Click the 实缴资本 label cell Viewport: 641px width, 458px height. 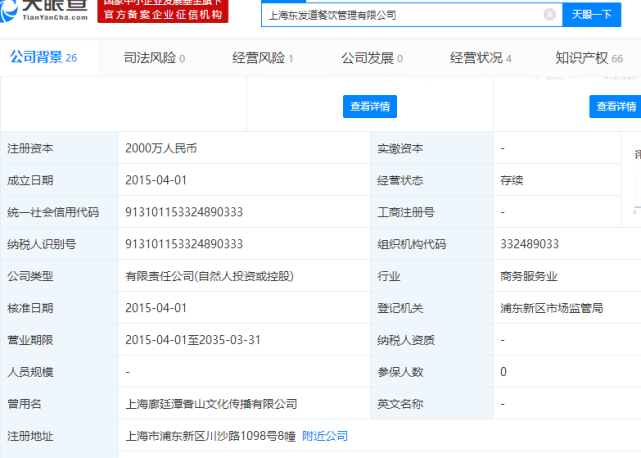click(x=432, y=148)
